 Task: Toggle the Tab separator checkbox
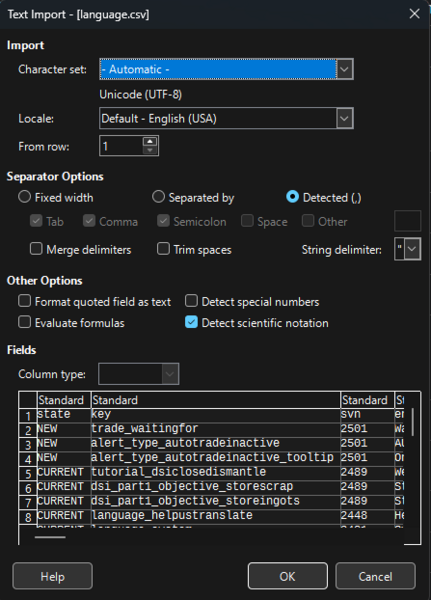(36, 221)
